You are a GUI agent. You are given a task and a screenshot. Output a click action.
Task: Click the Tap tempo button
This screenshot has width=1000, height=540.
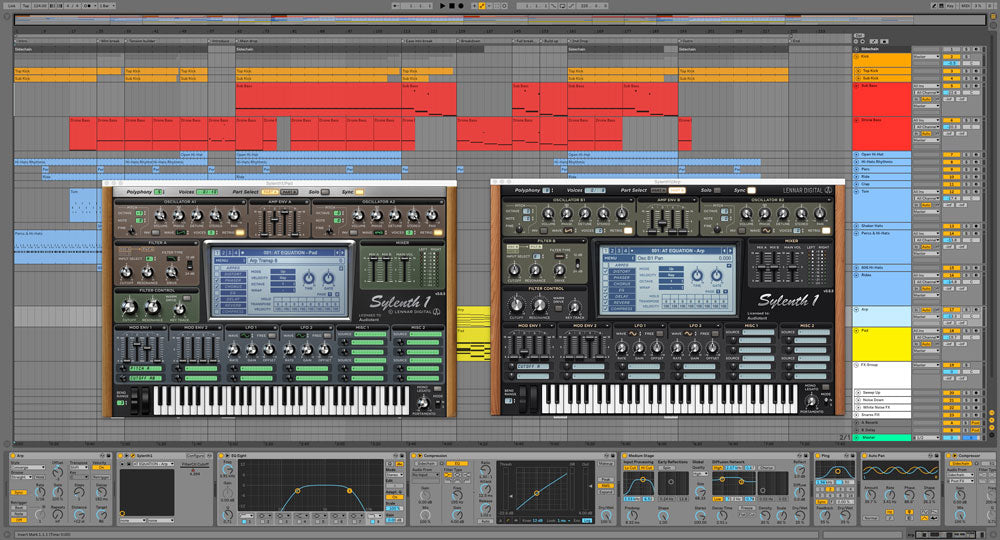coord(27,5)
